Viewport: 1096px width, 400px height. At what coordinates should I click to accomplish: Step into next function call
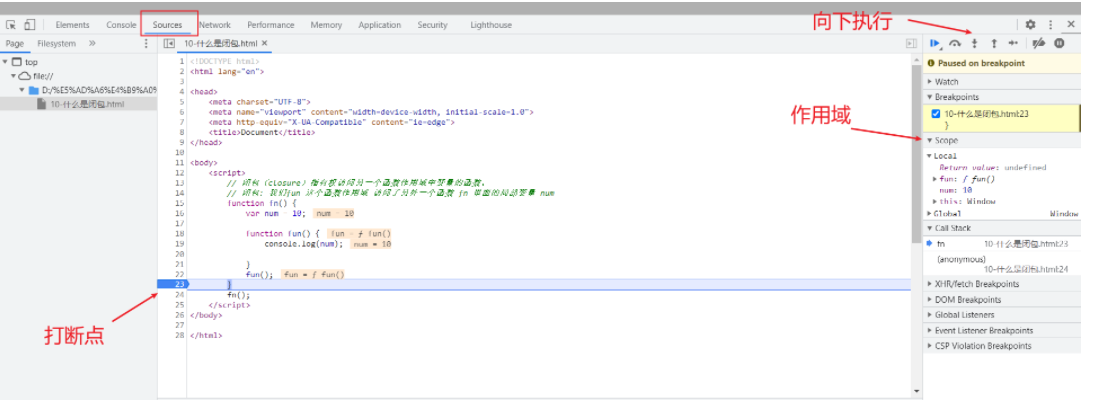point(974,43)
